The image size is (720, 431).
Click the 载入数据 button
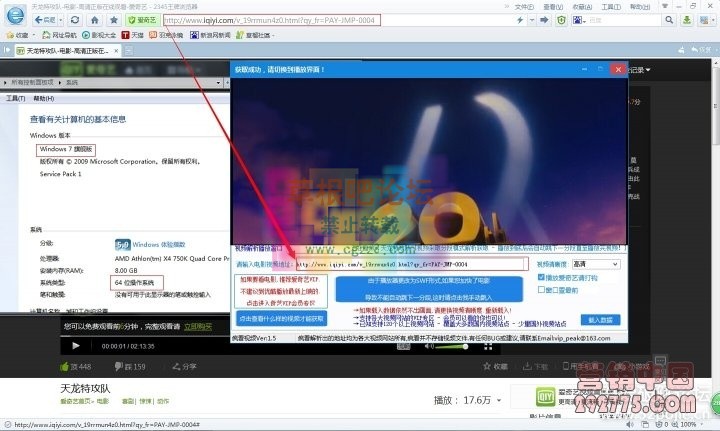pyautogui.click(x=600, y=319)
